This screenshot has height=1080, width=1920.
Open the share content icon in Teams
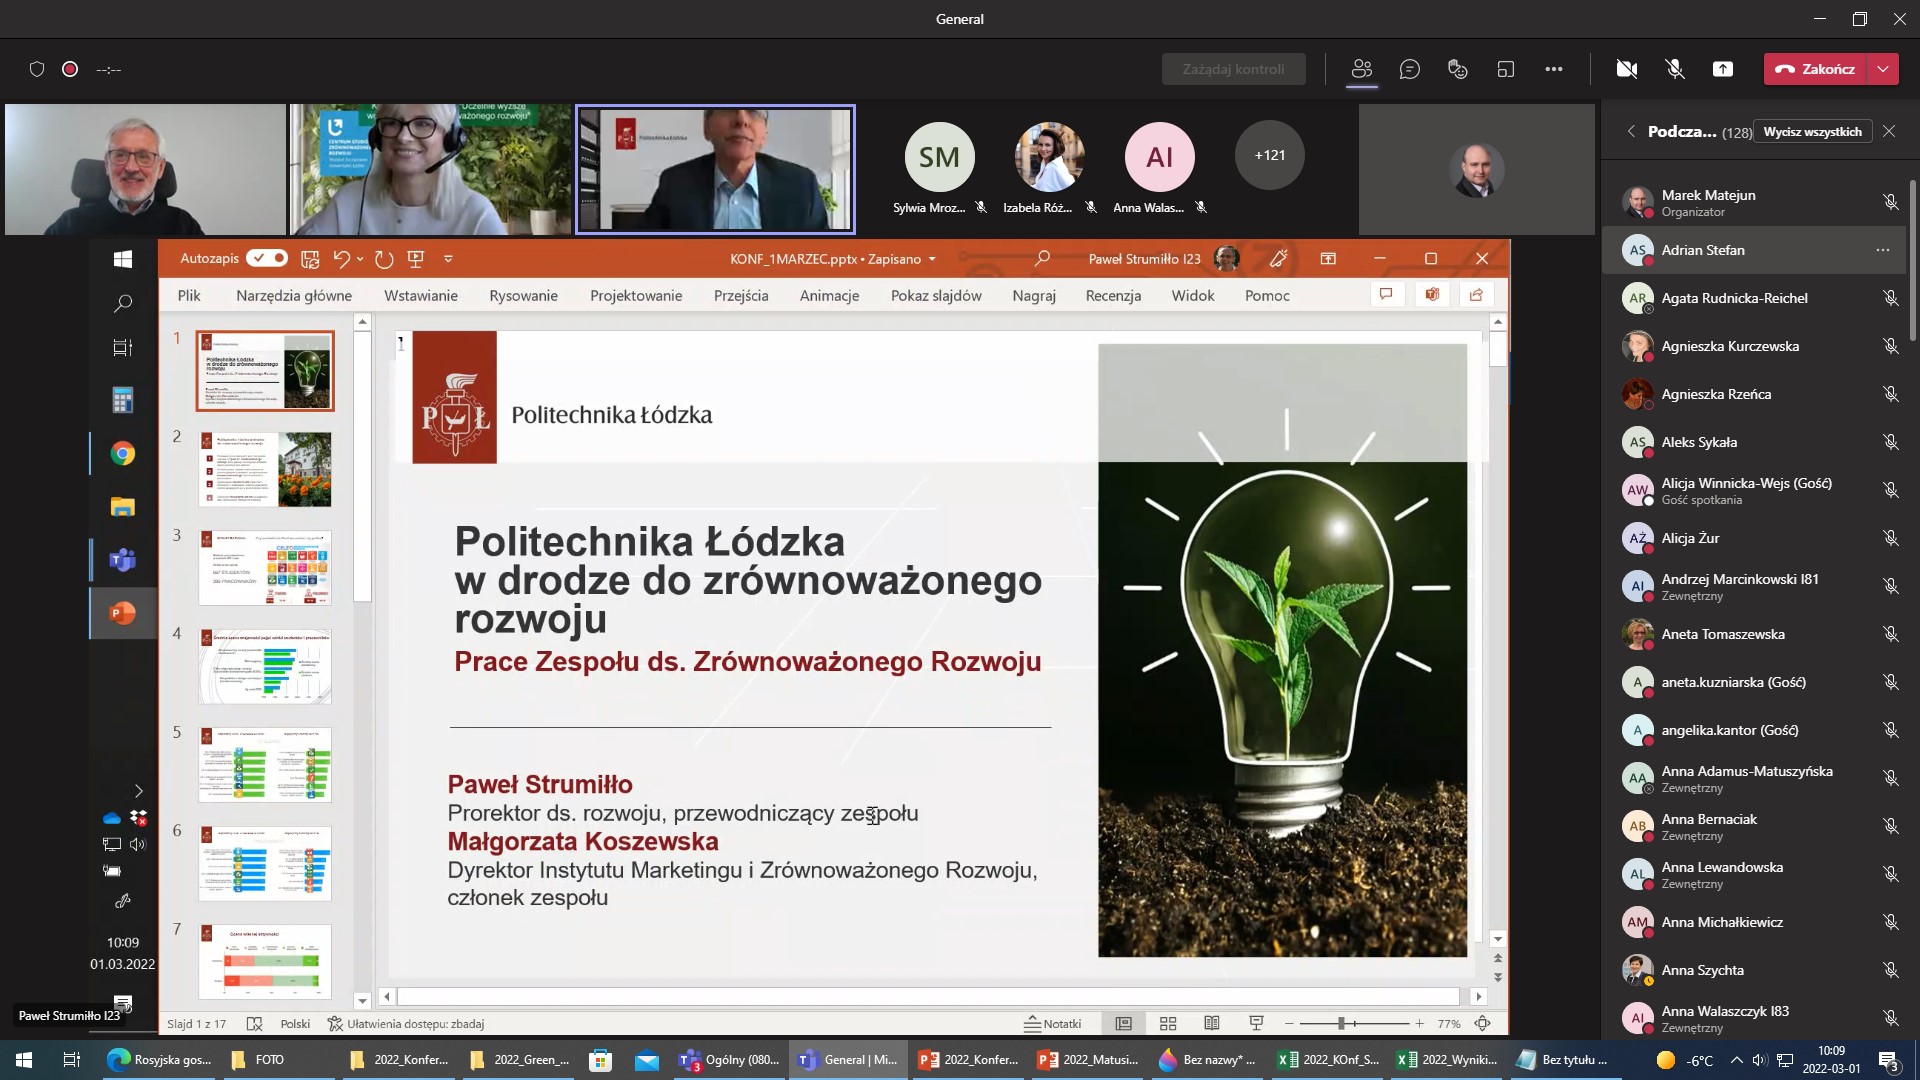pos(1723,69)
